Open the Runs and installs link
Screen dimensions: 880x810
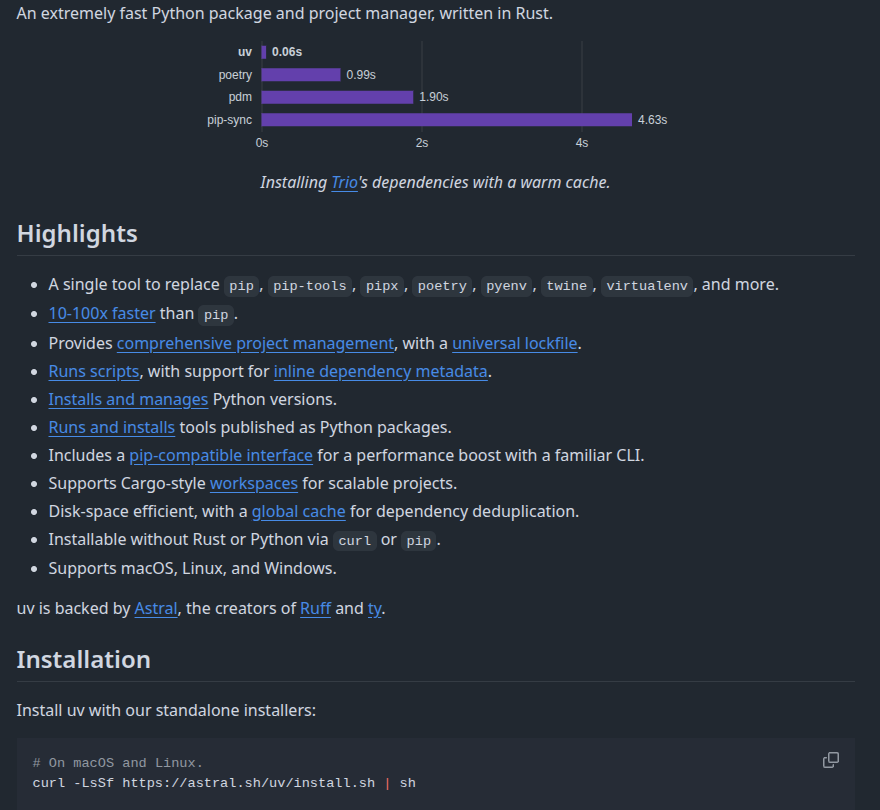(x=111, y=427)
